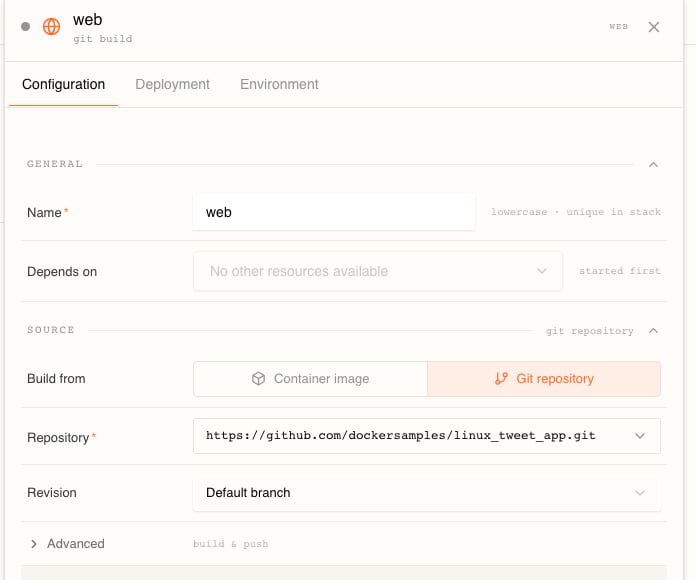Click the 'Repository' field label
696x580 pixels.
coord(58,438)
